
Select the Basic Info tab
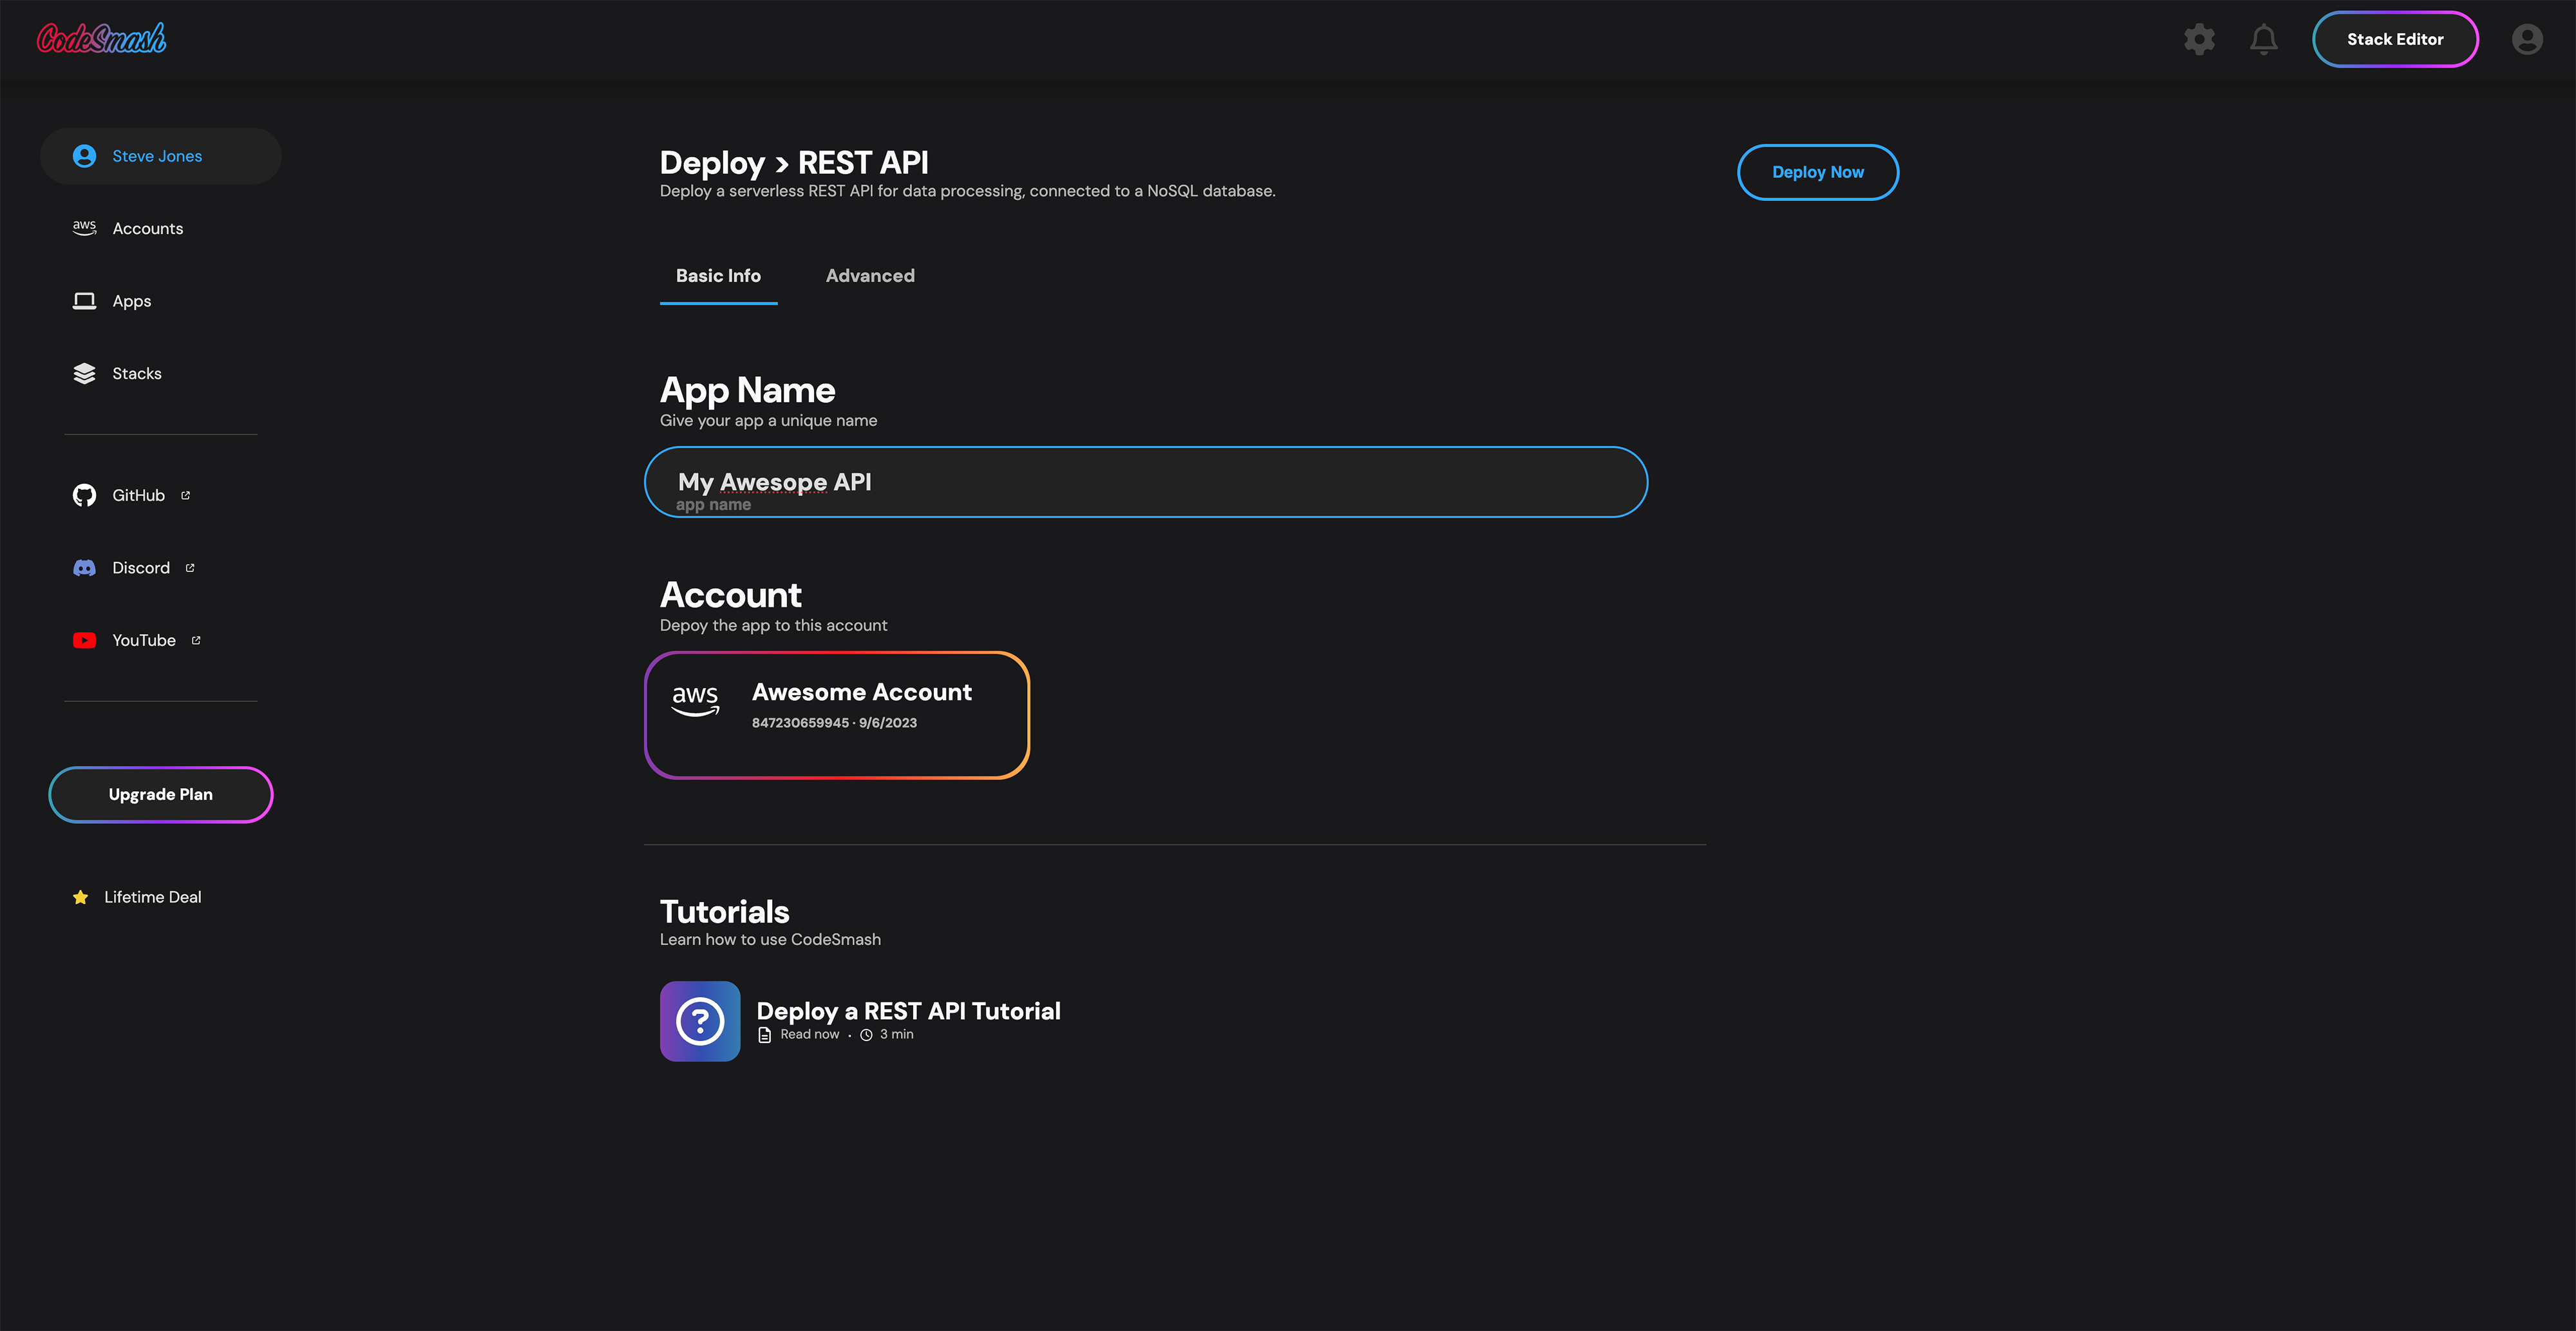pyautogui.click(x=718, y=276)
